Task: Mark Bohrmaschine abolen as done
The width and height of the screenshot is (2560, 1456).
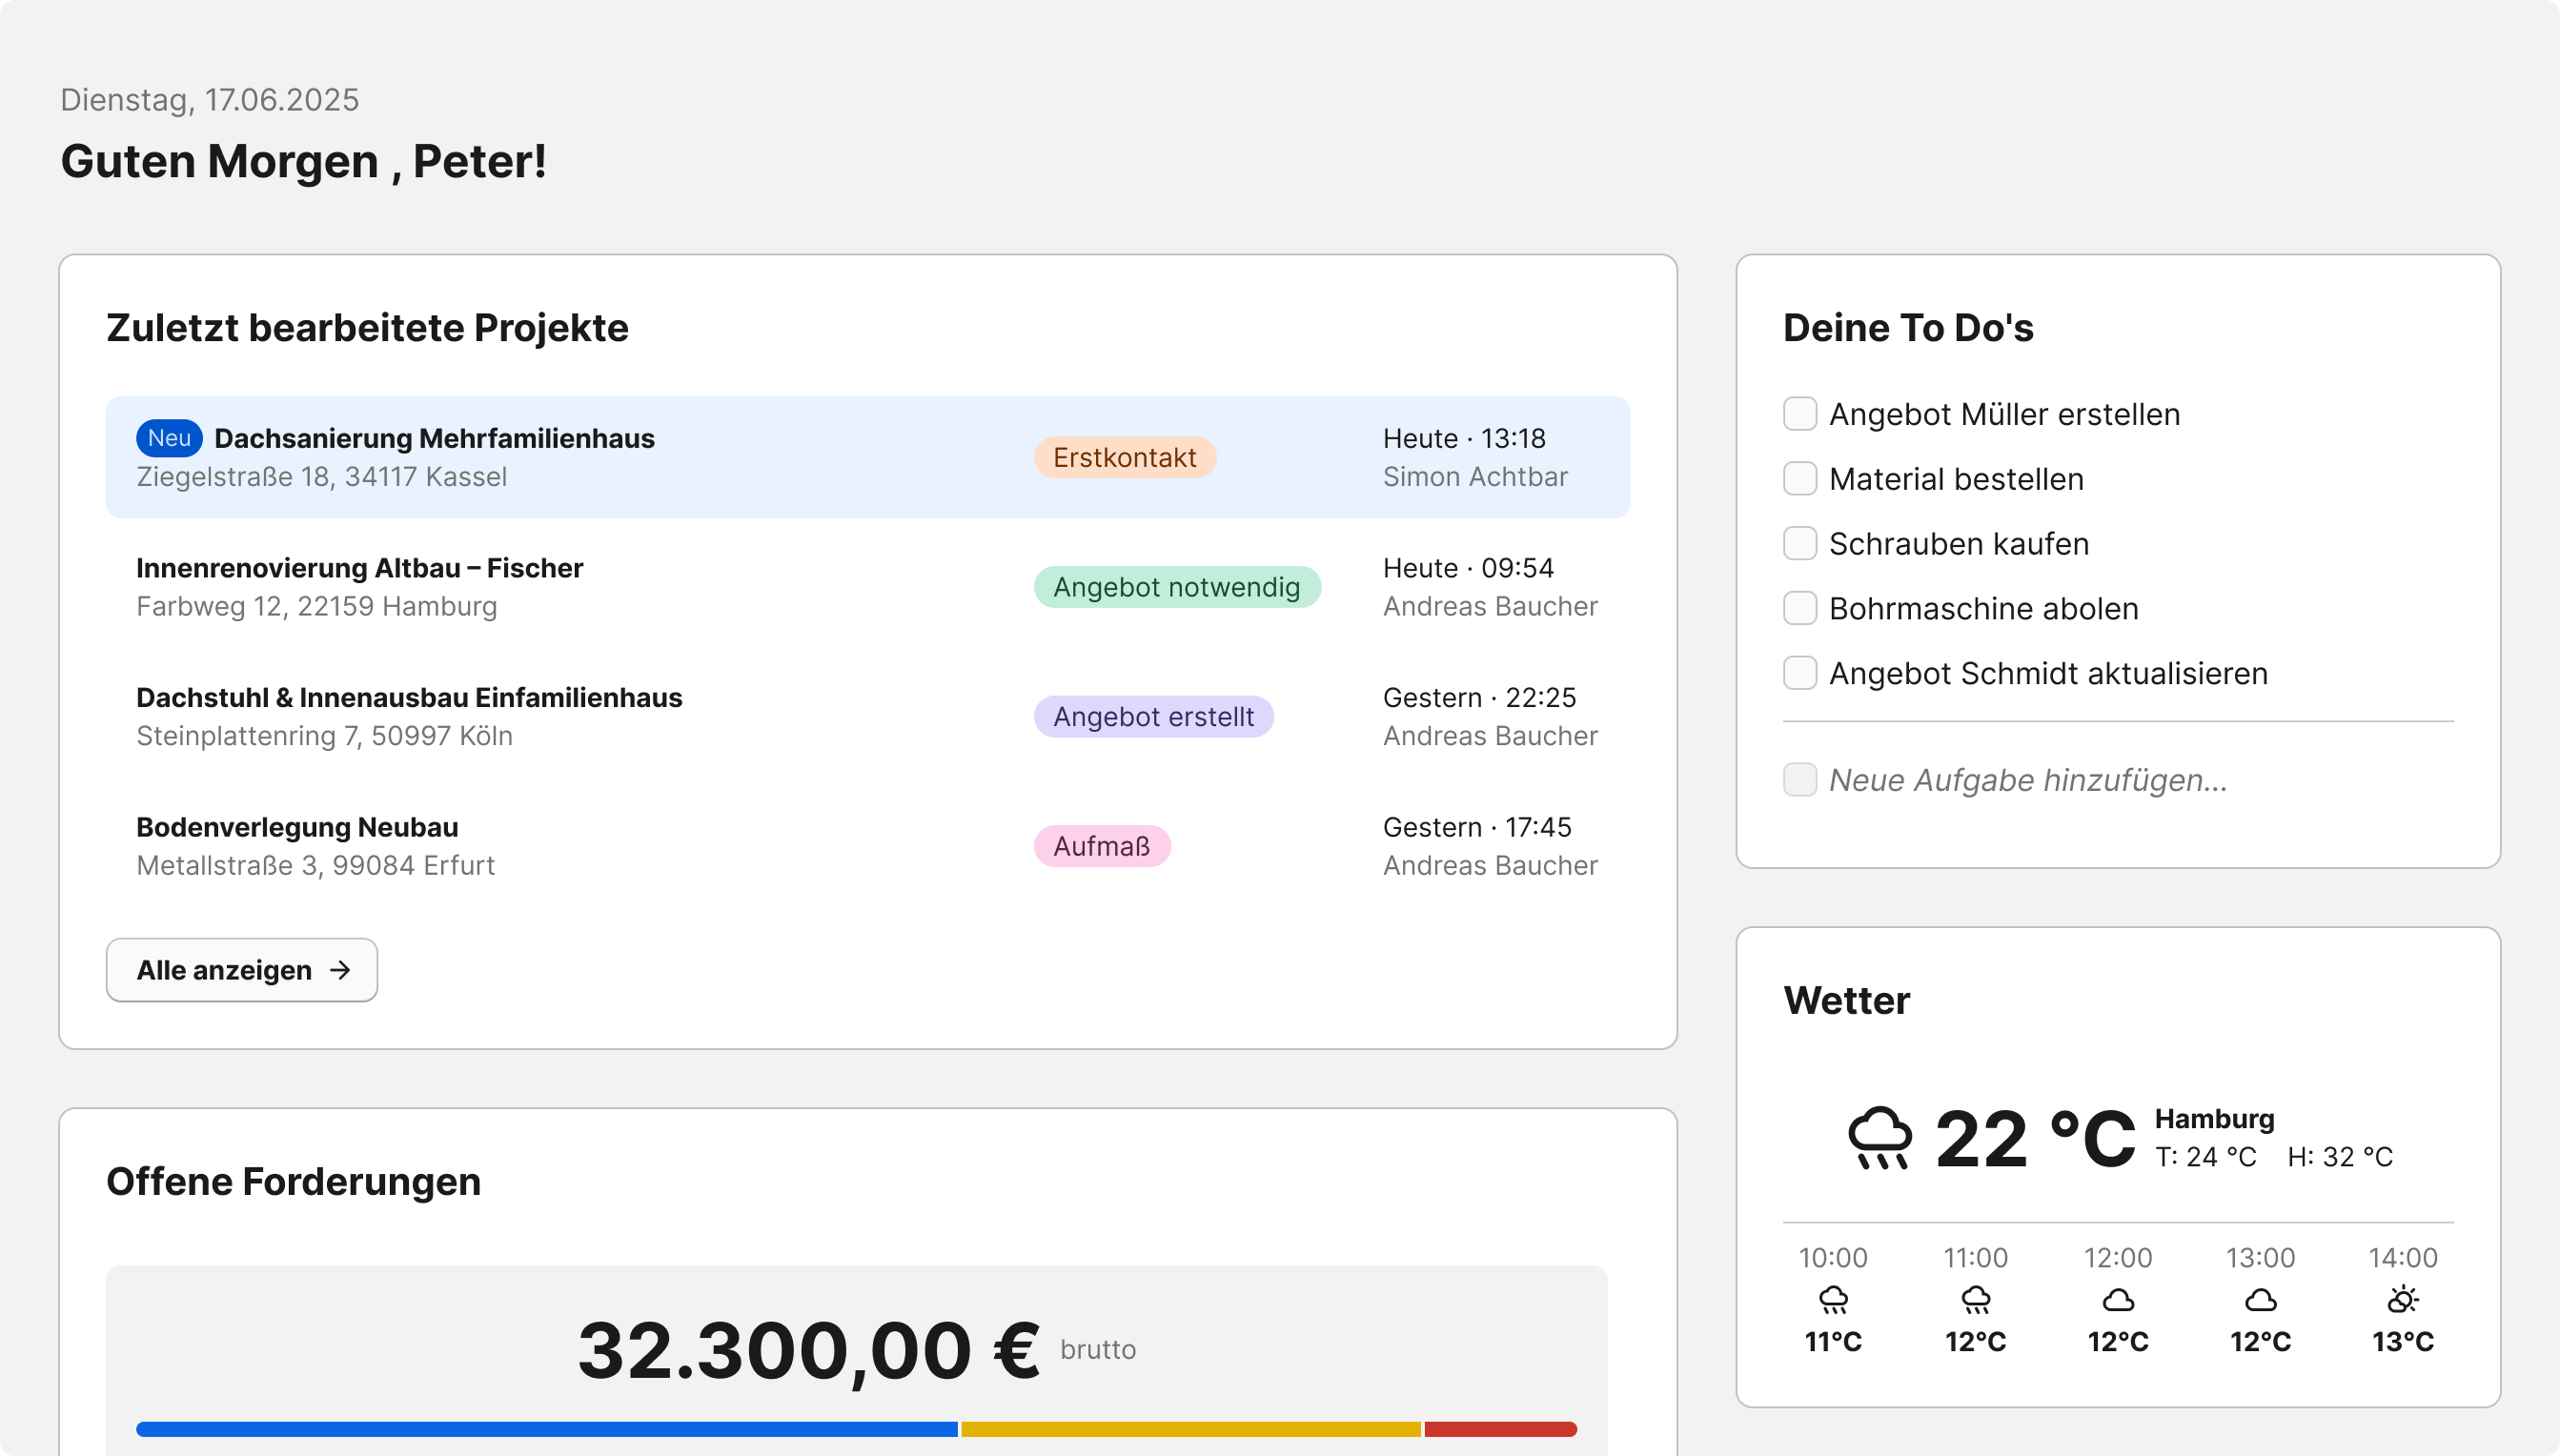Action: [1800, 608]
